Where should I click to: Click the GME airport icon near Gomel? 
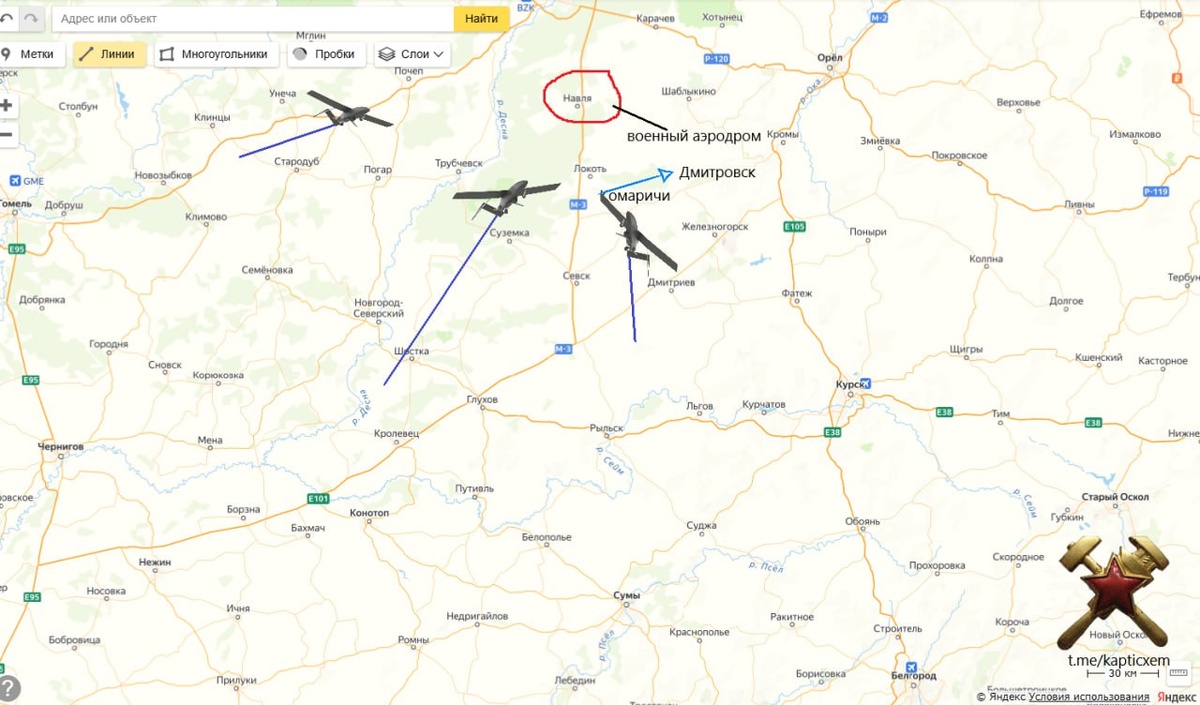(14, 181)
